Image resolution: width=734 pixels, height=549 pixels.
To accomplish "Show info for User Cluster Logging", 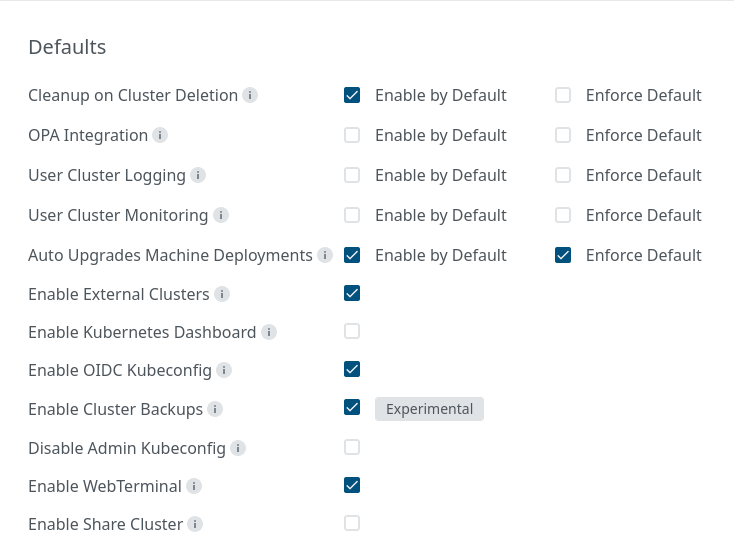I will 198,175.
